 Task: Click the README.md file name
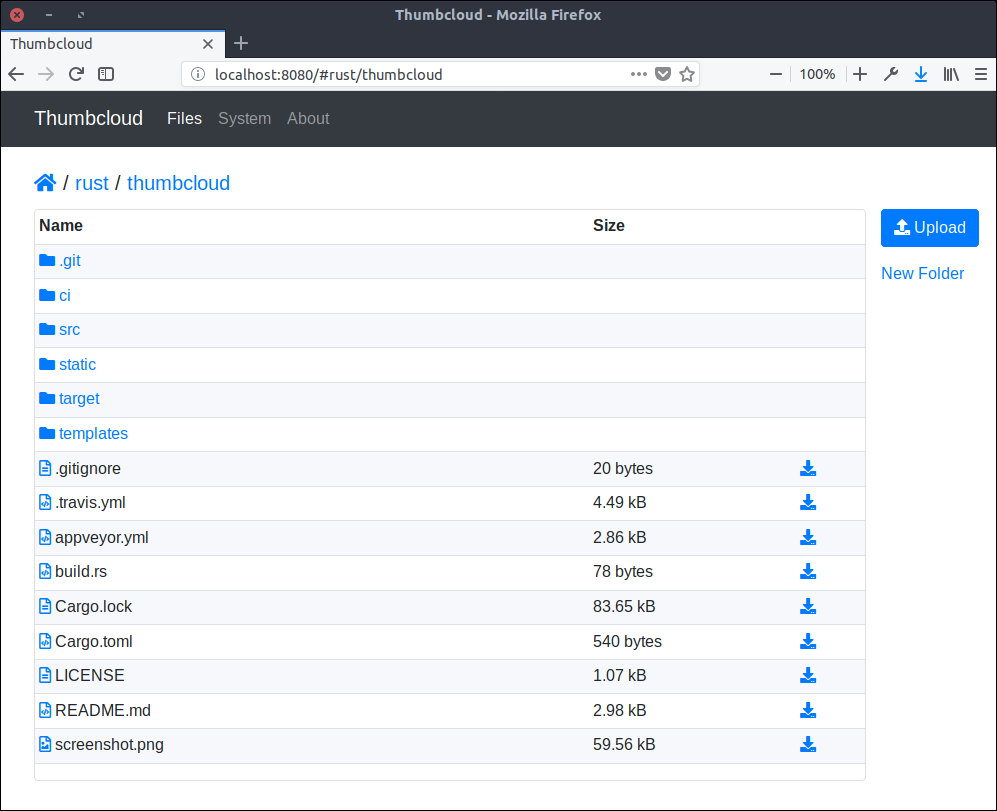pyautogui.click(x=103, y=710)
